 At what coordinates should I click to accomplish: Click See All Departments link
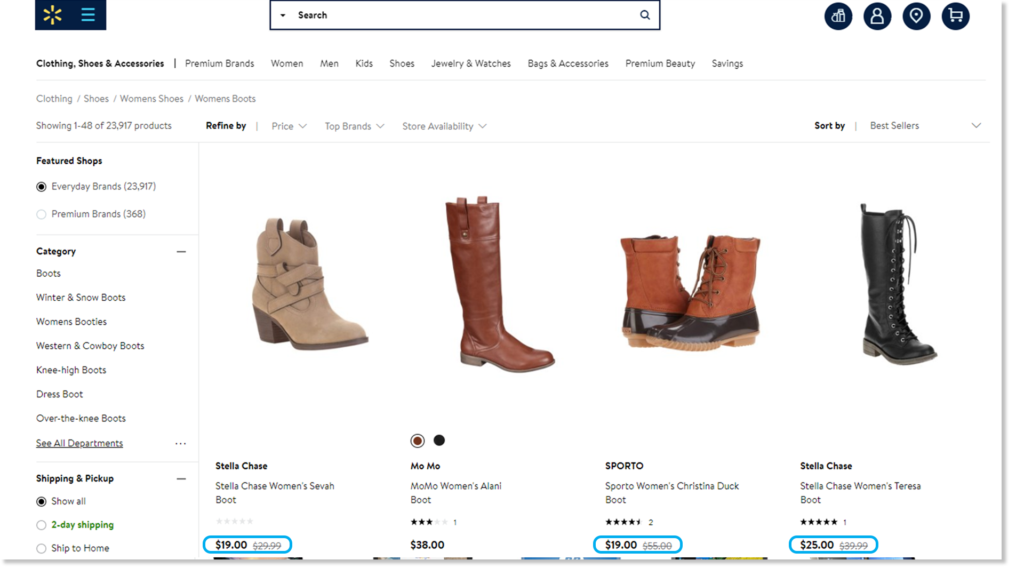pos(79,443)
